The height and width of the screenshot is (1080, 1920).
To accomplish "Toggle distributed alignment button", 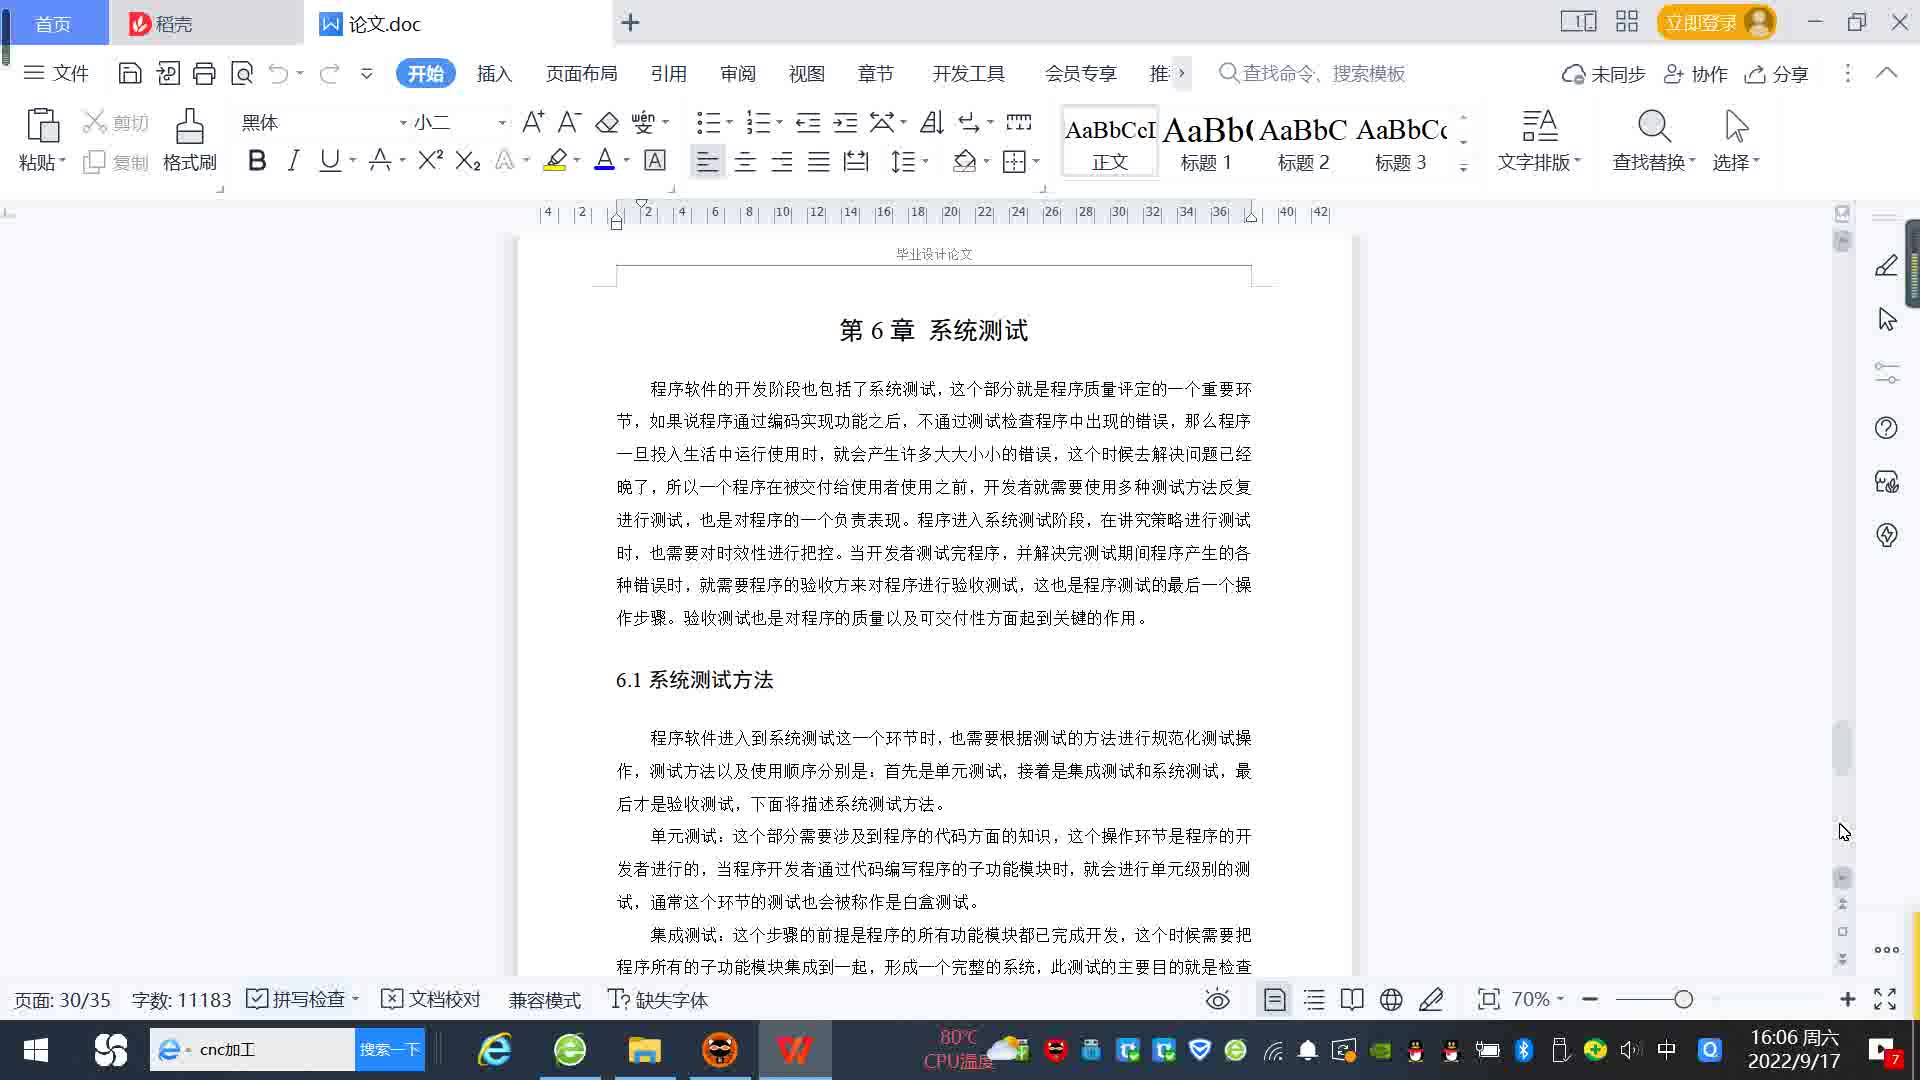I will pyautogui.click(x=856, y=161).
